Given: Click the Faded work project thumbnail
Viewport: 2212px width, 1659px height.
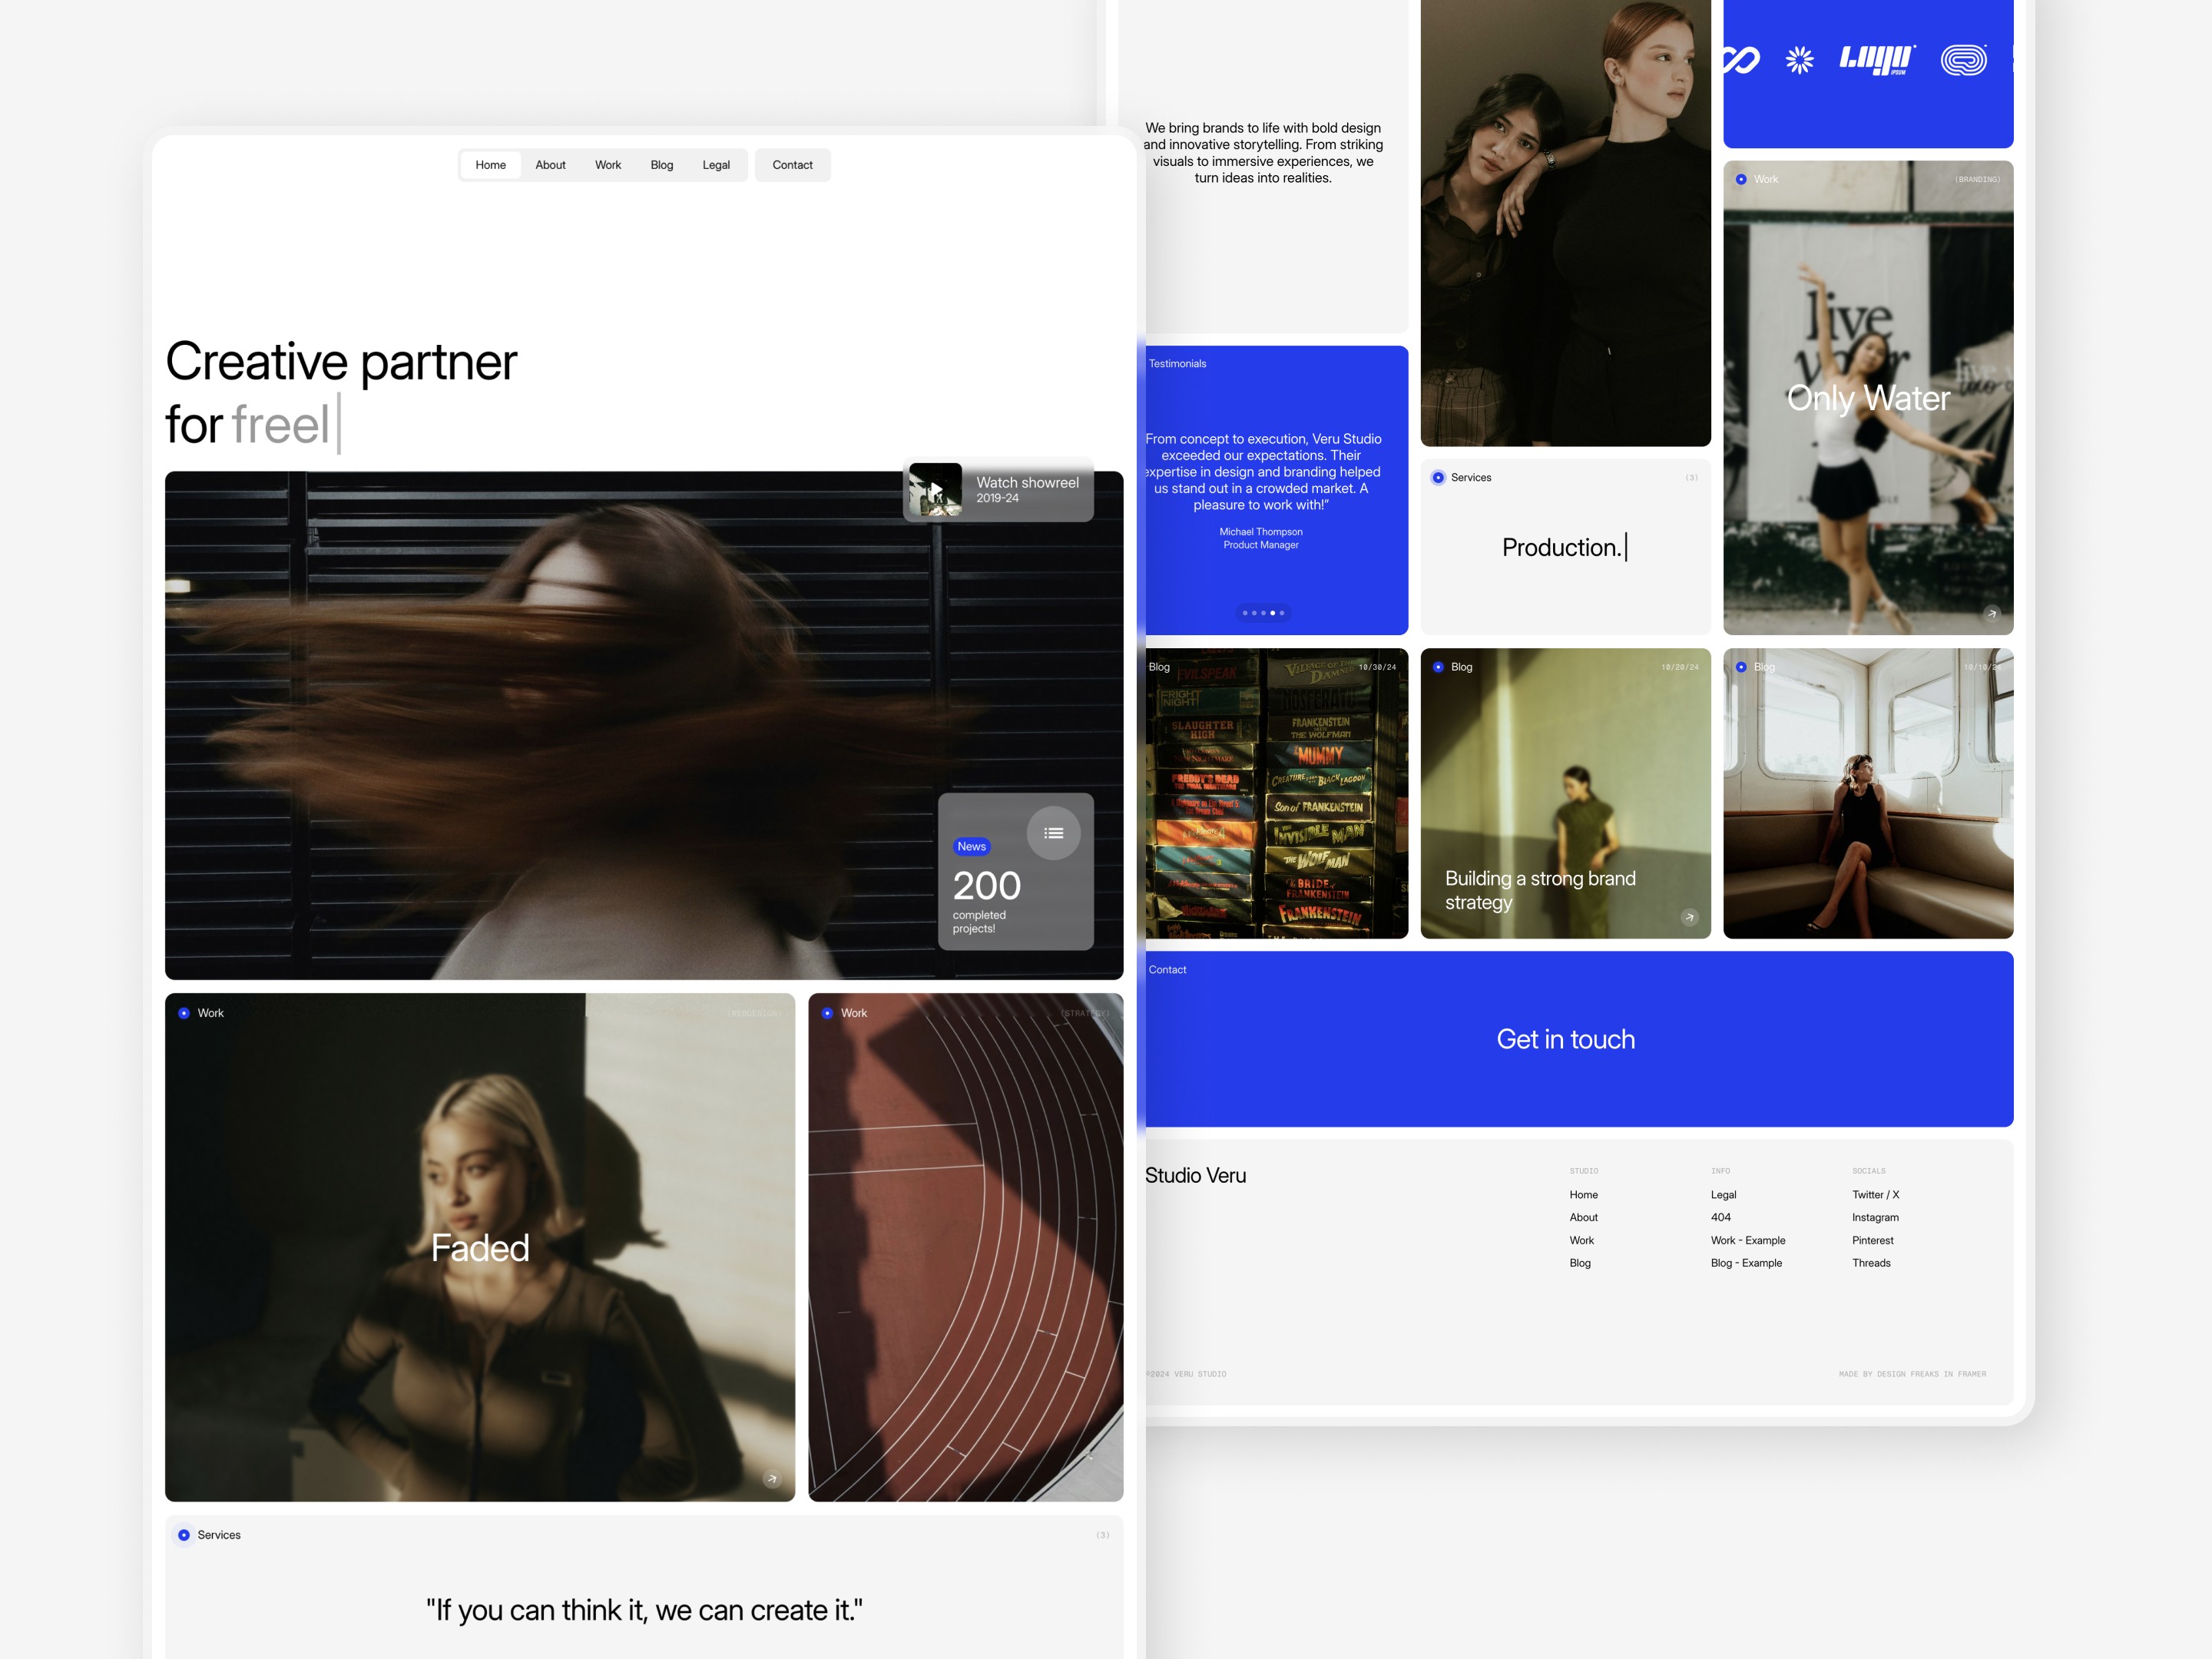Looking at the screenshot, I should (x=481, y=1246).
